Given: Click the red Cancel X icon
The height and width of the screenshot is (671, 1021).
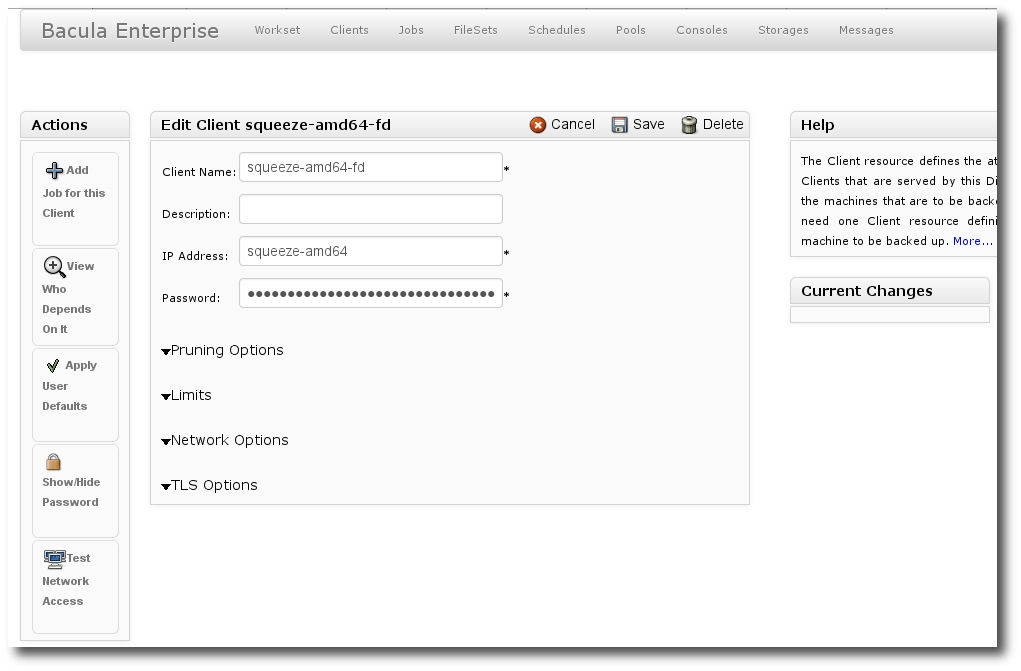Looking at the screenshot, I should [538, 125].
